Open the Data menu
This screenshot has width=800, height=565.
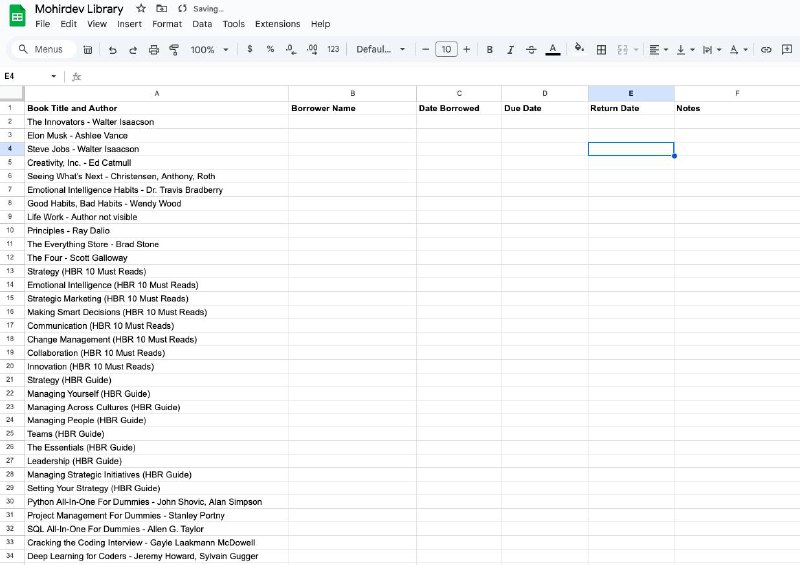(202, 24)
